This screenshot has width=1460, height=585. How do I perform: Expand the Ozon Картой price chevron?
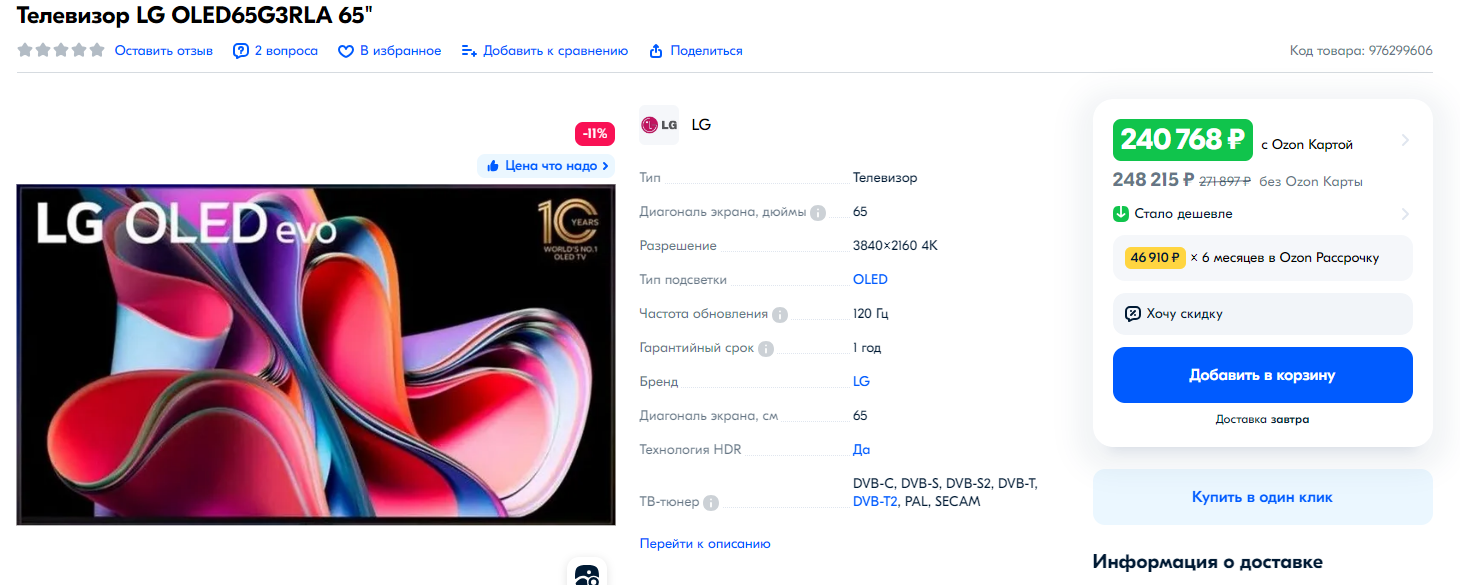tap(1405, 140)
